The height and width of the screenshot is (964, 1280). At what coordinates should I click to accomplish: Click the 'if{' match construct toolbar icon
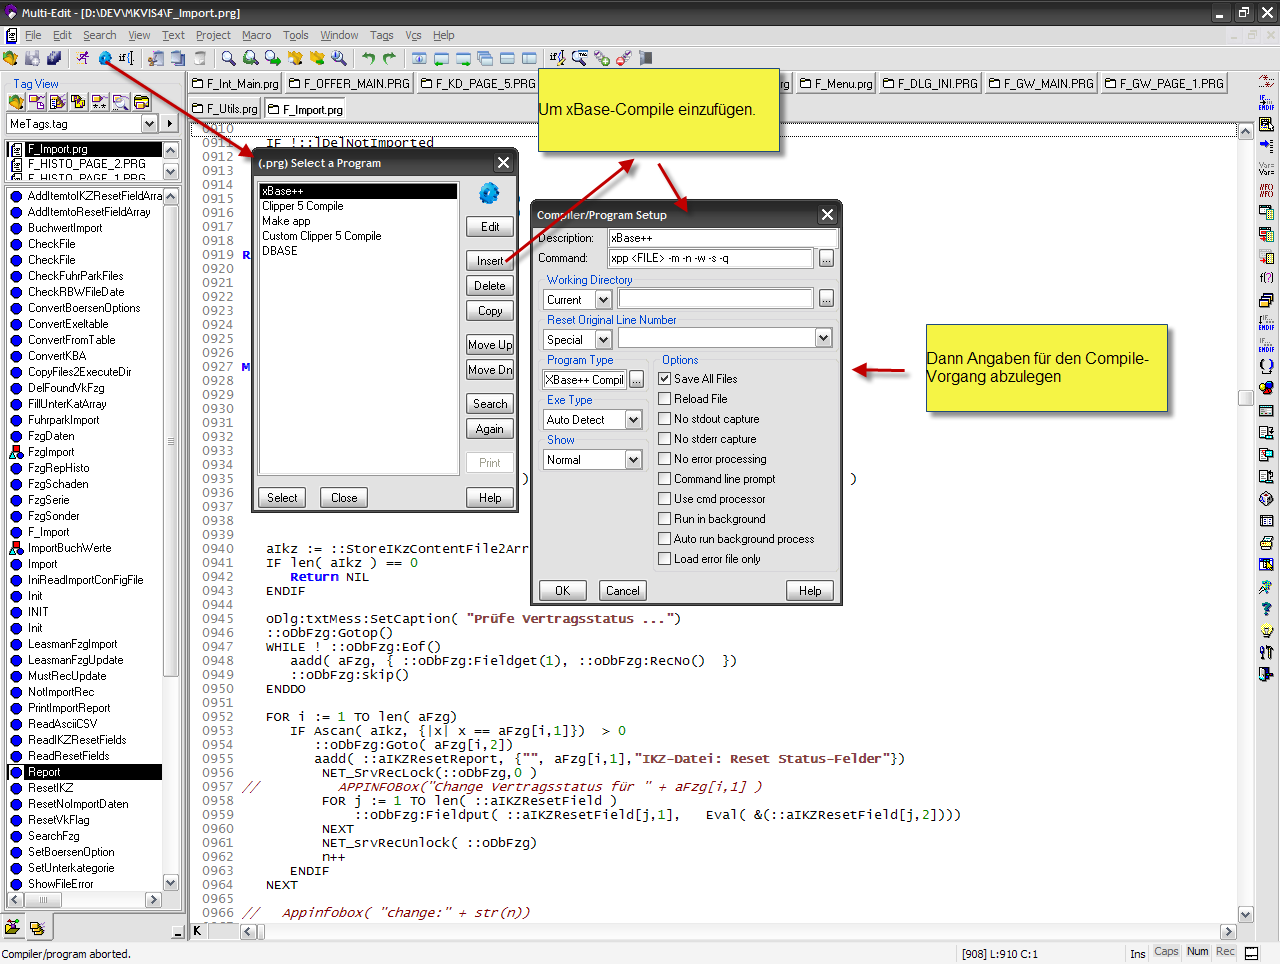click(126, 59)
